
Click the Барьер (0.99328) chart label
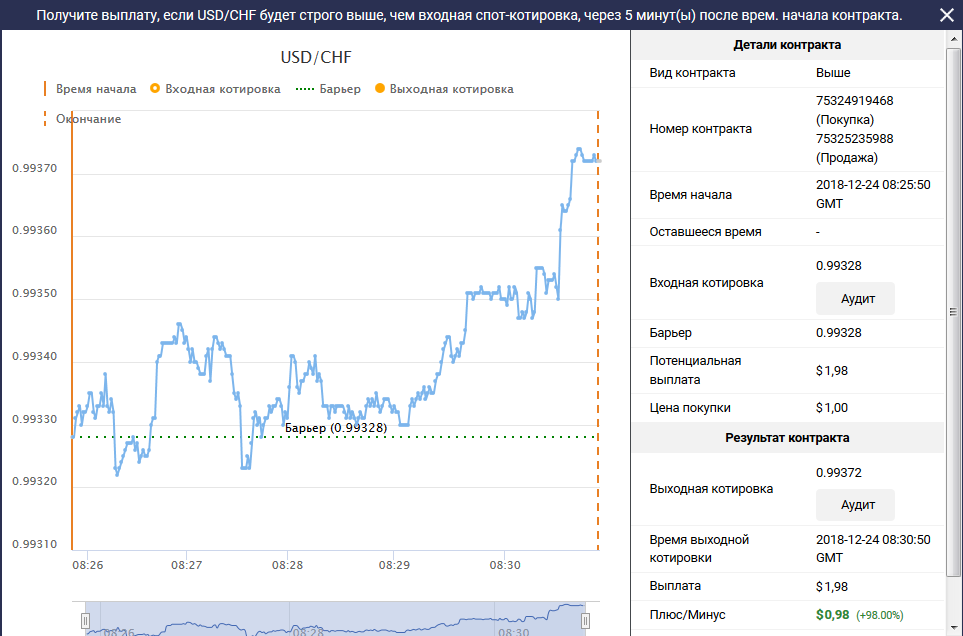click(x=336, y=427)
